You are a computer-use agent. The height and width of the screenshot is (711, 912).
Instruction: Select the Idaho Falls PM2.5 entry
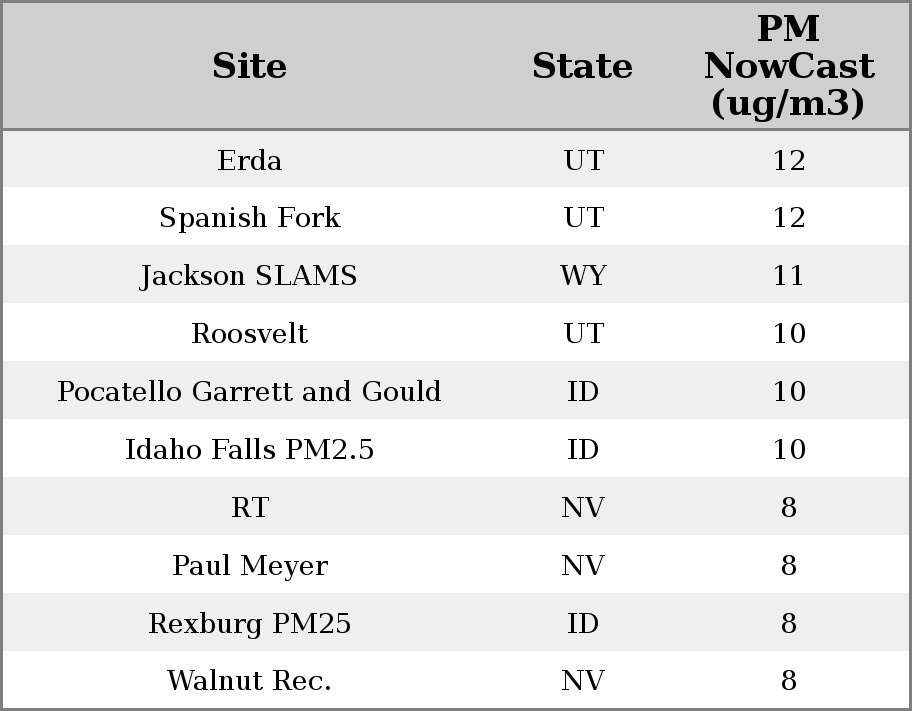[249, 450]
